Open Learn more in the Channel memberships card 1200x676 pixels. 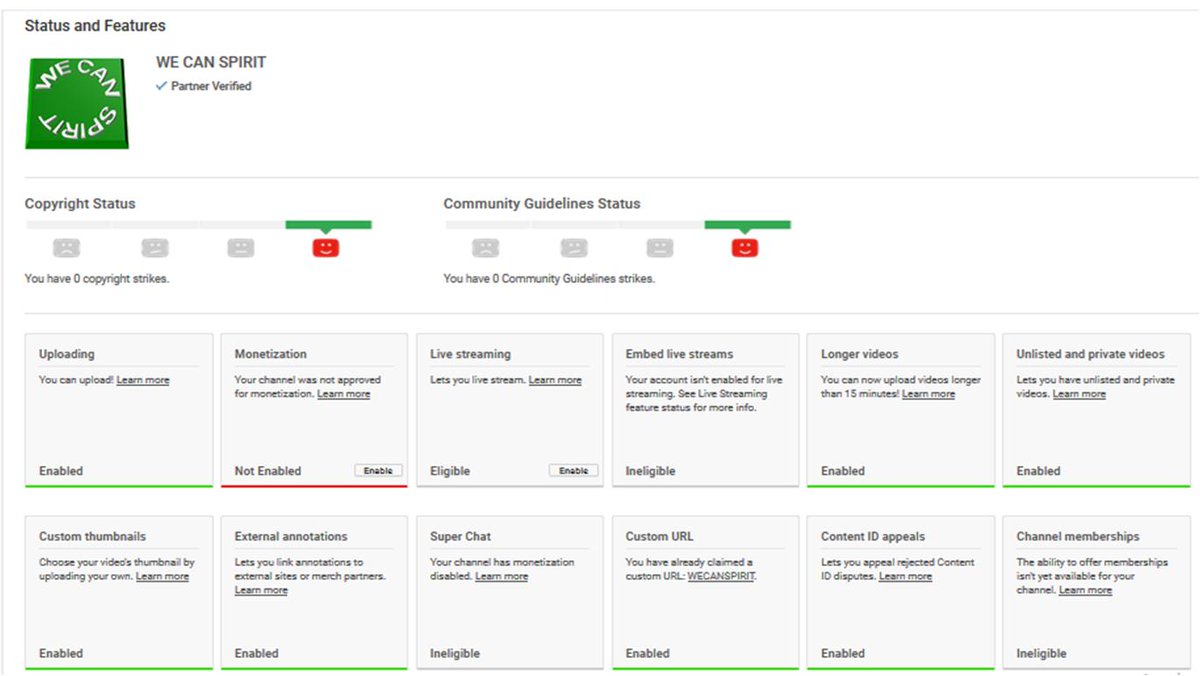(1085, 590)
